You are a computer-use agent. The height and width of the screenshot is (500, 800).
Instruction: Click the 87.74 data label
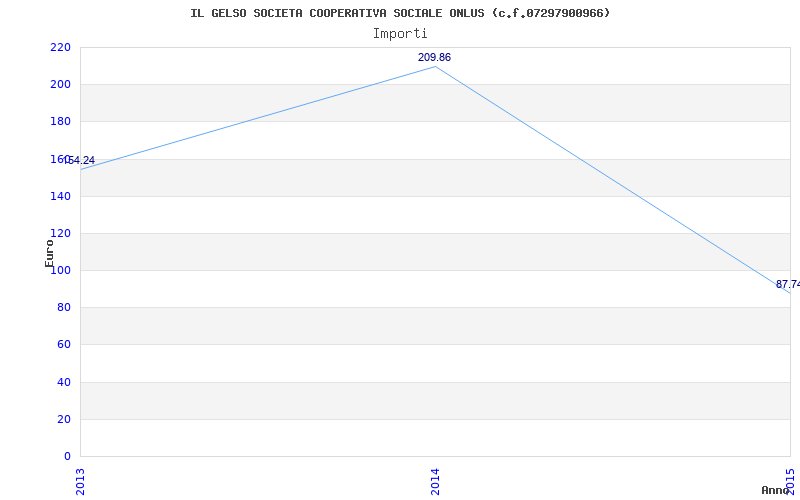pyautogui.click(x=788, y=284)
